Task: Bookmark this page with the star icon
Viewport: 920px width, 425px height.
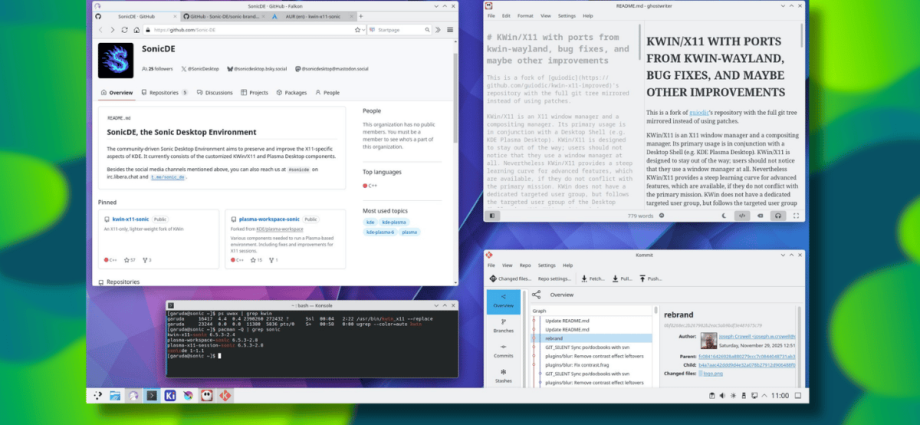Action: pos(357,30)
